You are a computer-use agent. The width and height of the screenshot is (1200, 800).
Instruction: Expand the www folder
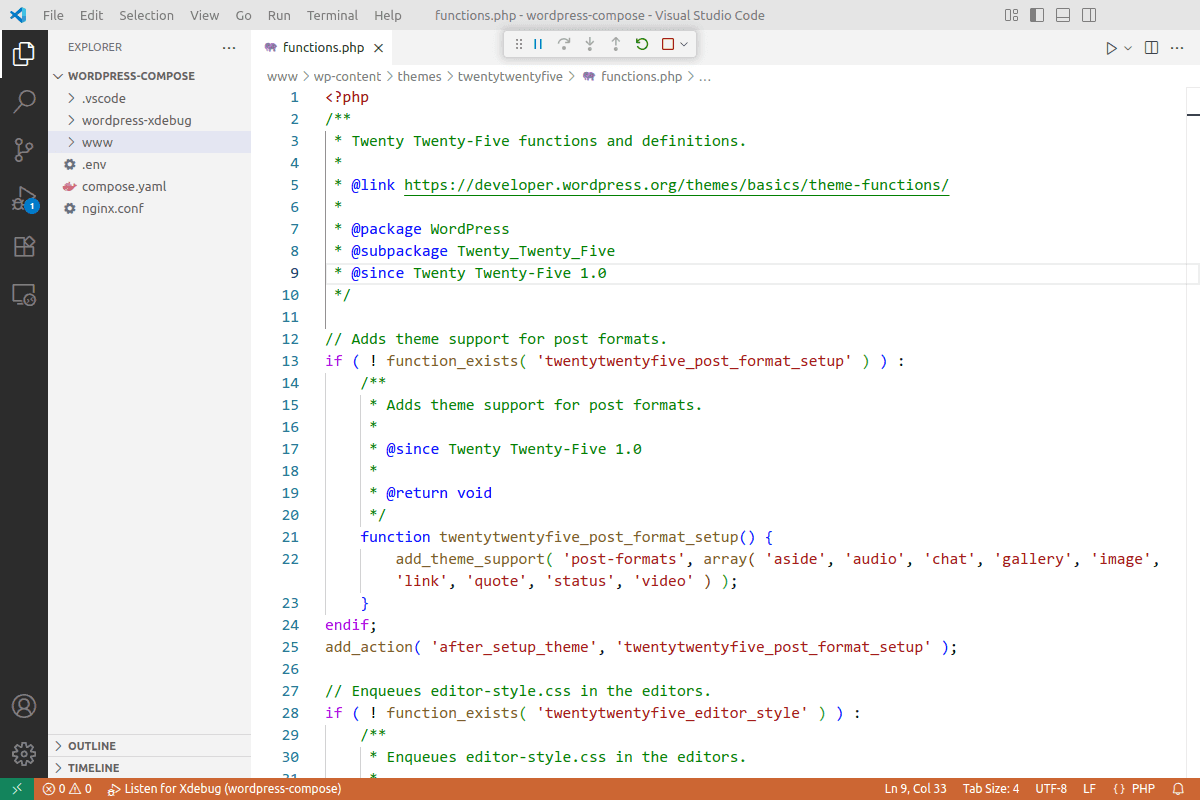tap(150, 142)
